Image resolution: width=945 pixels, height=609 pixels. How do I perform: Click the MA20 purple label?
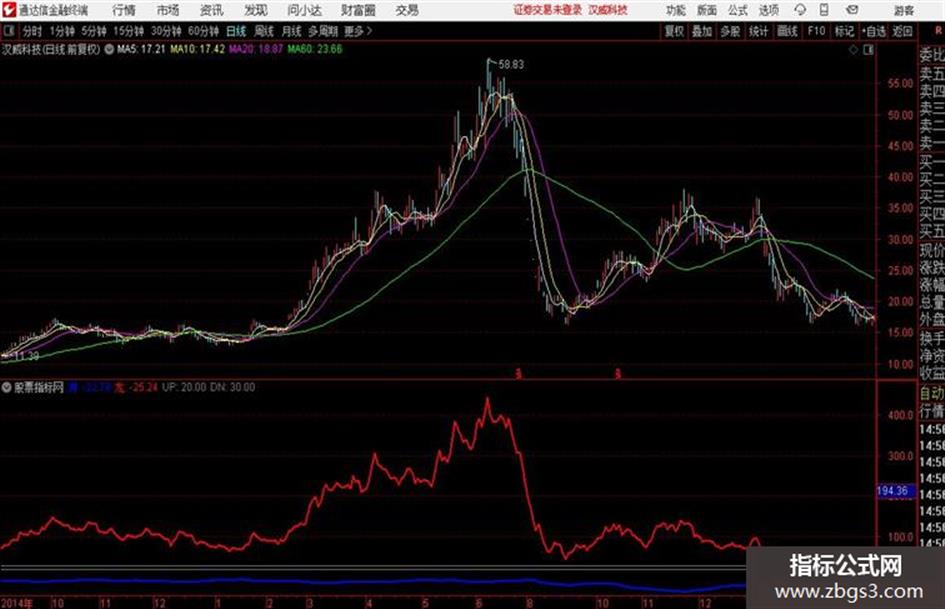click(x=256, y=49)
